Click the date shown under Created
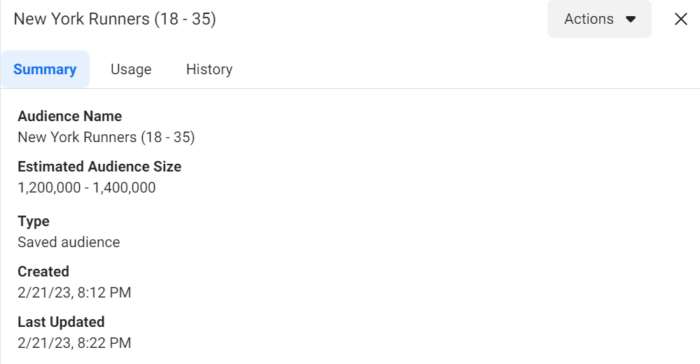The height and width of the screenshot is (364, 700). point(44,293)
